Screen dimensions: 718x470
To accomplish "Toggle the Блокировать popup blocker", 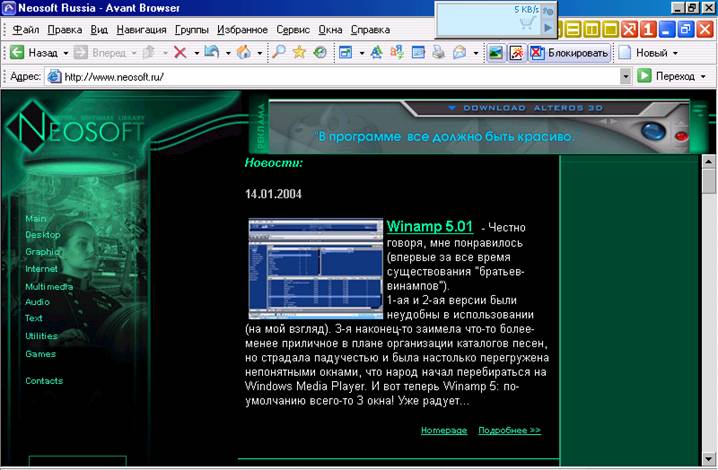I will click(x=570, y=53).
